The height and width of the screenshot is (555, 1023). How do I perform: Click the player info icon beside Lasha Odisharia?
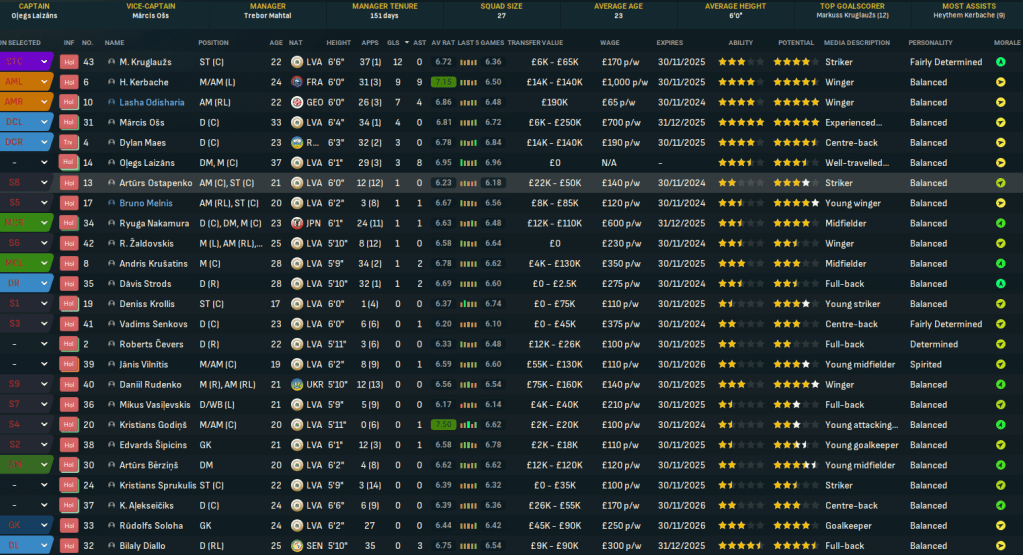tap(112, 102)
